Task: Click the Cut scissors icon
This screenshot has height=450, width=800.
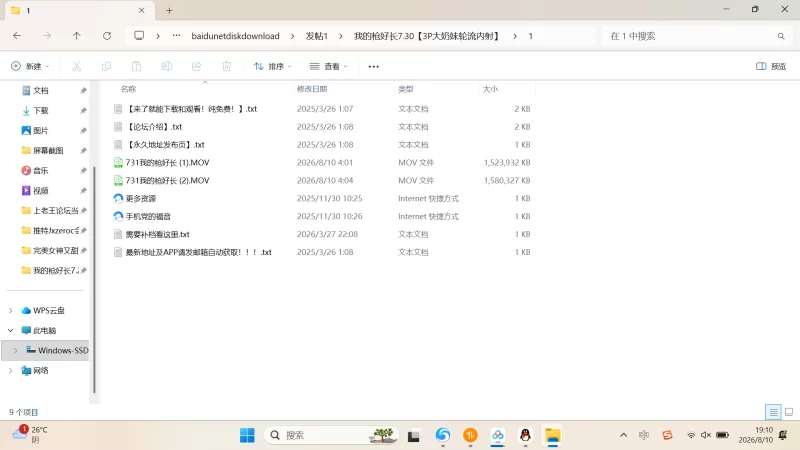Action: tap(77, 66)
